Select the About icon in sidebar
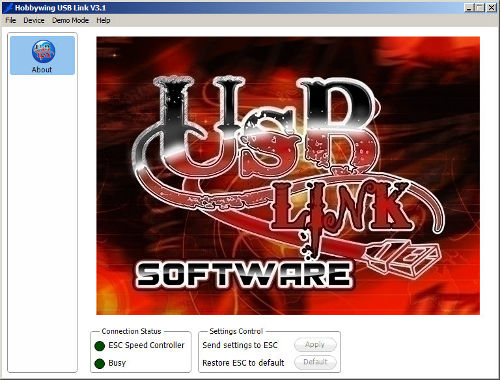500x380 pixels. coord(42,55)
